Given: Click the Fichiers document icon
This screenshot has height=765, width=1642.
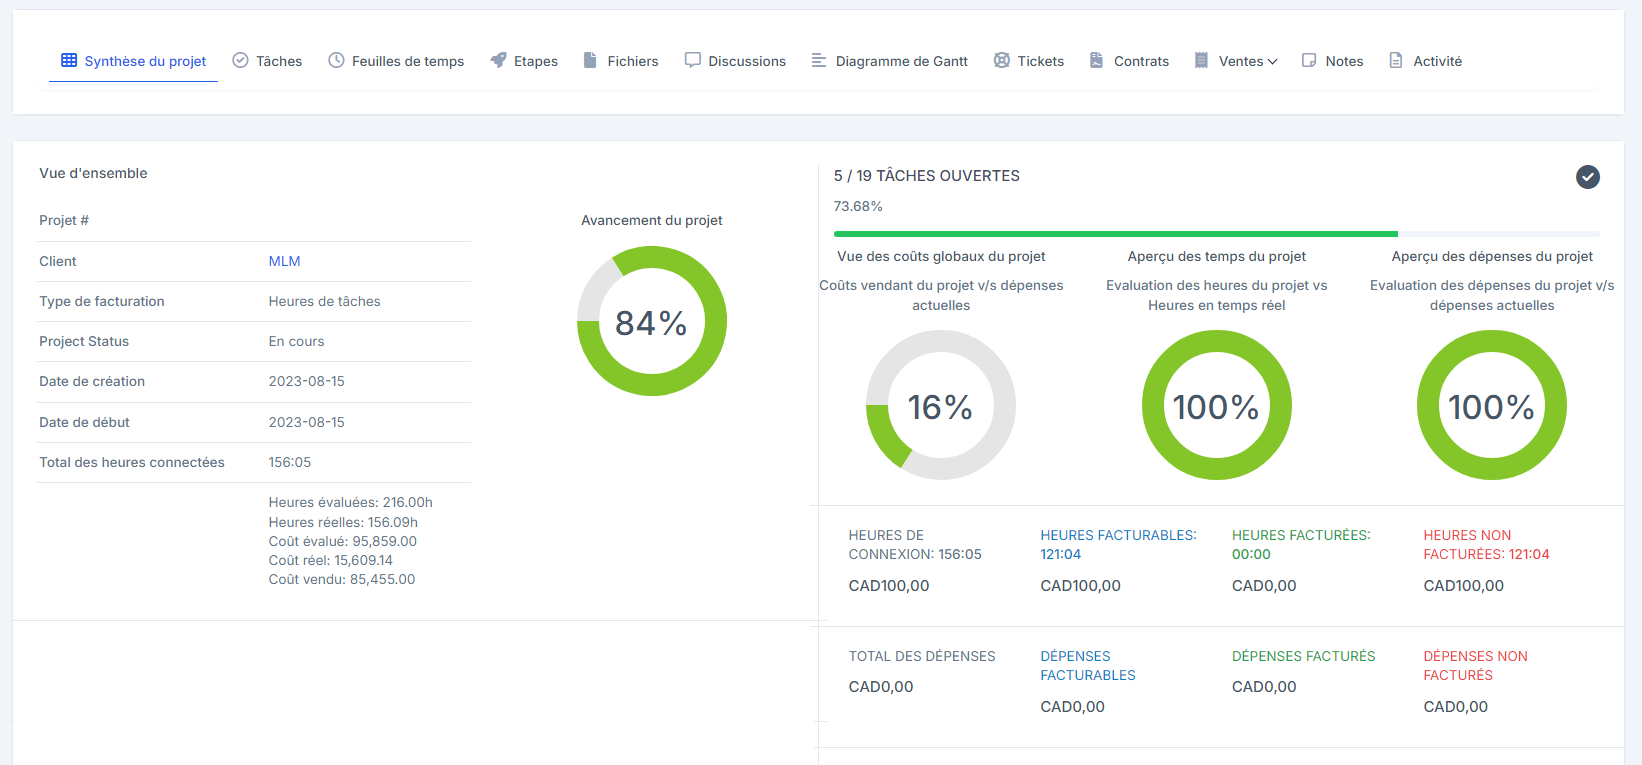Looking at the screenshot, I should point(590,60).
